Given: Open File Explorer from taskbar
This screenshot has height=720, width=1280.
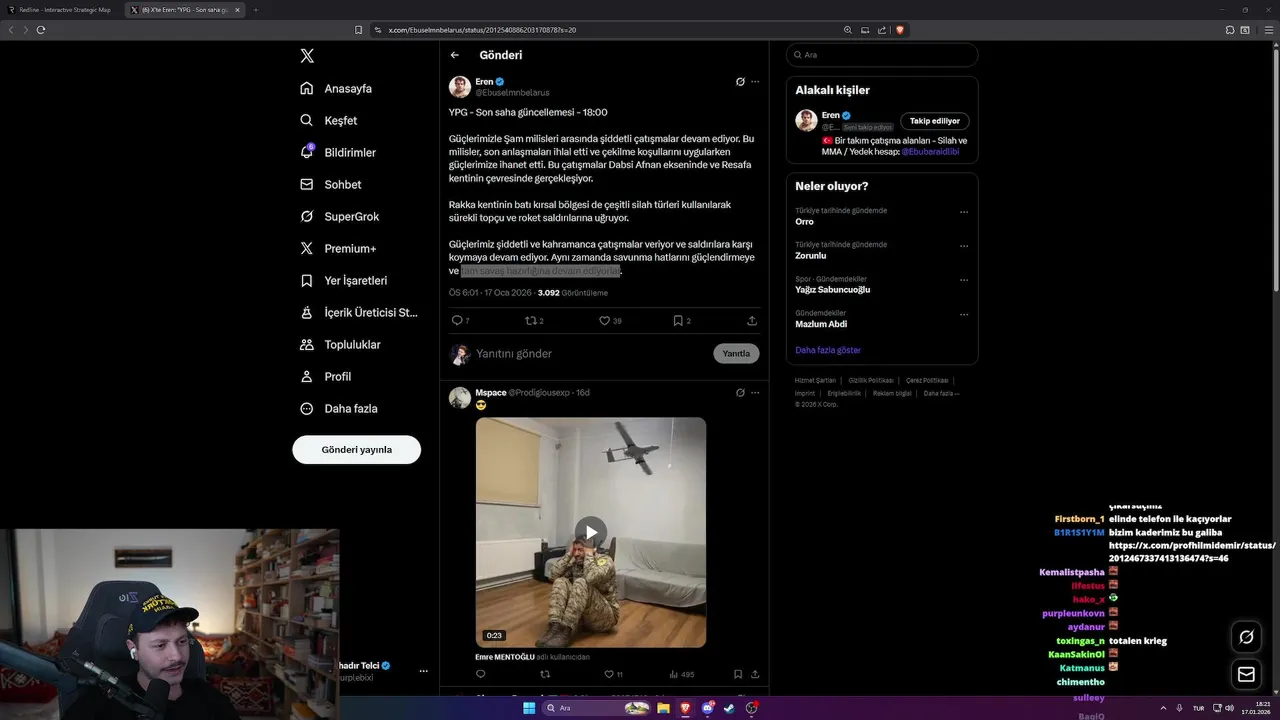Looking at the screenshot, I should tap(663, 708).
